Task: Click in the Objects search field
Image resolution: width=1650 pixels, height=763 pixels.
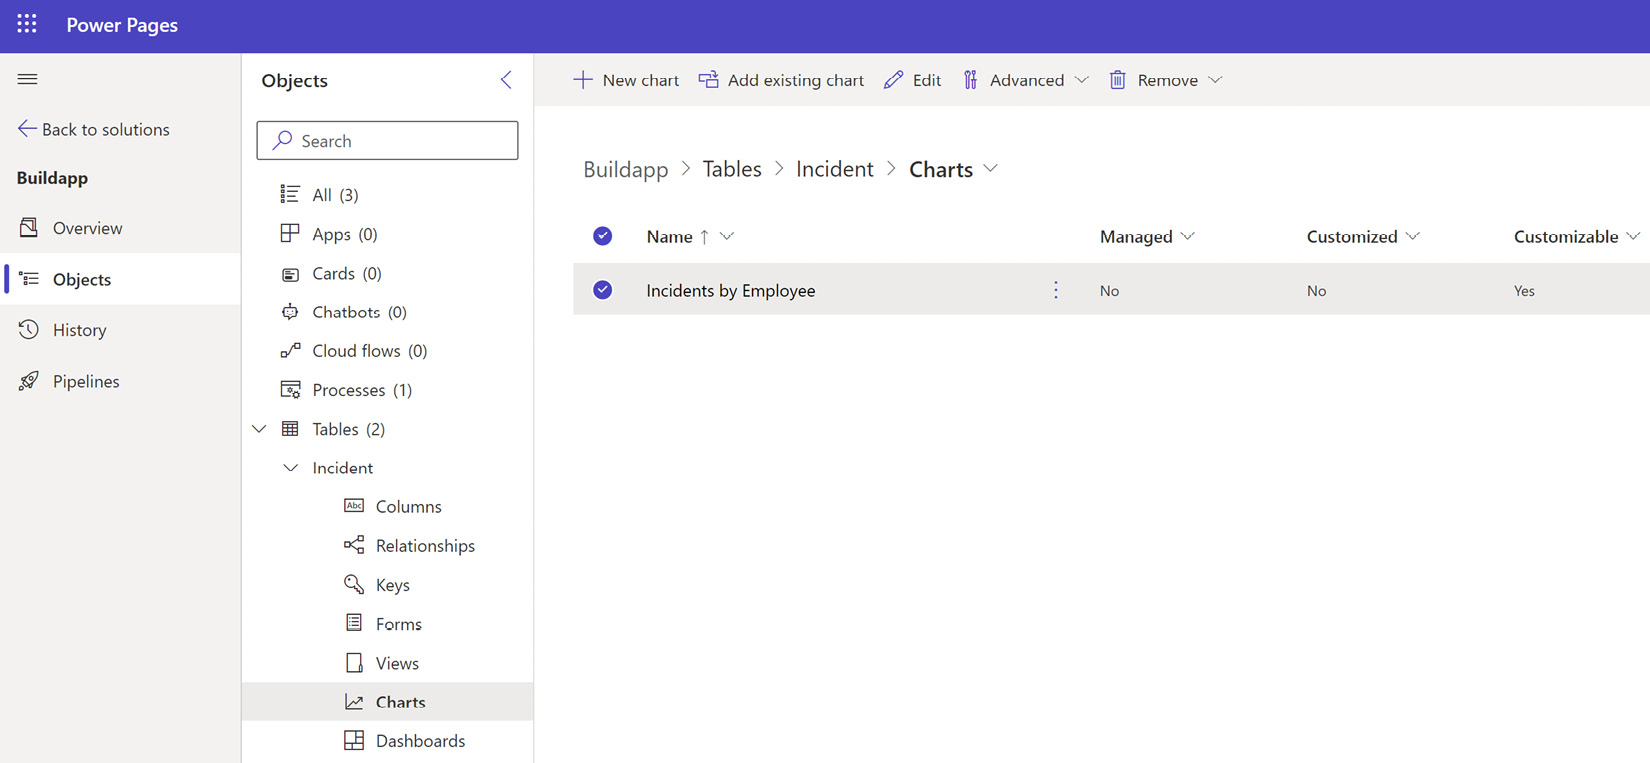Action: point(387,140)
